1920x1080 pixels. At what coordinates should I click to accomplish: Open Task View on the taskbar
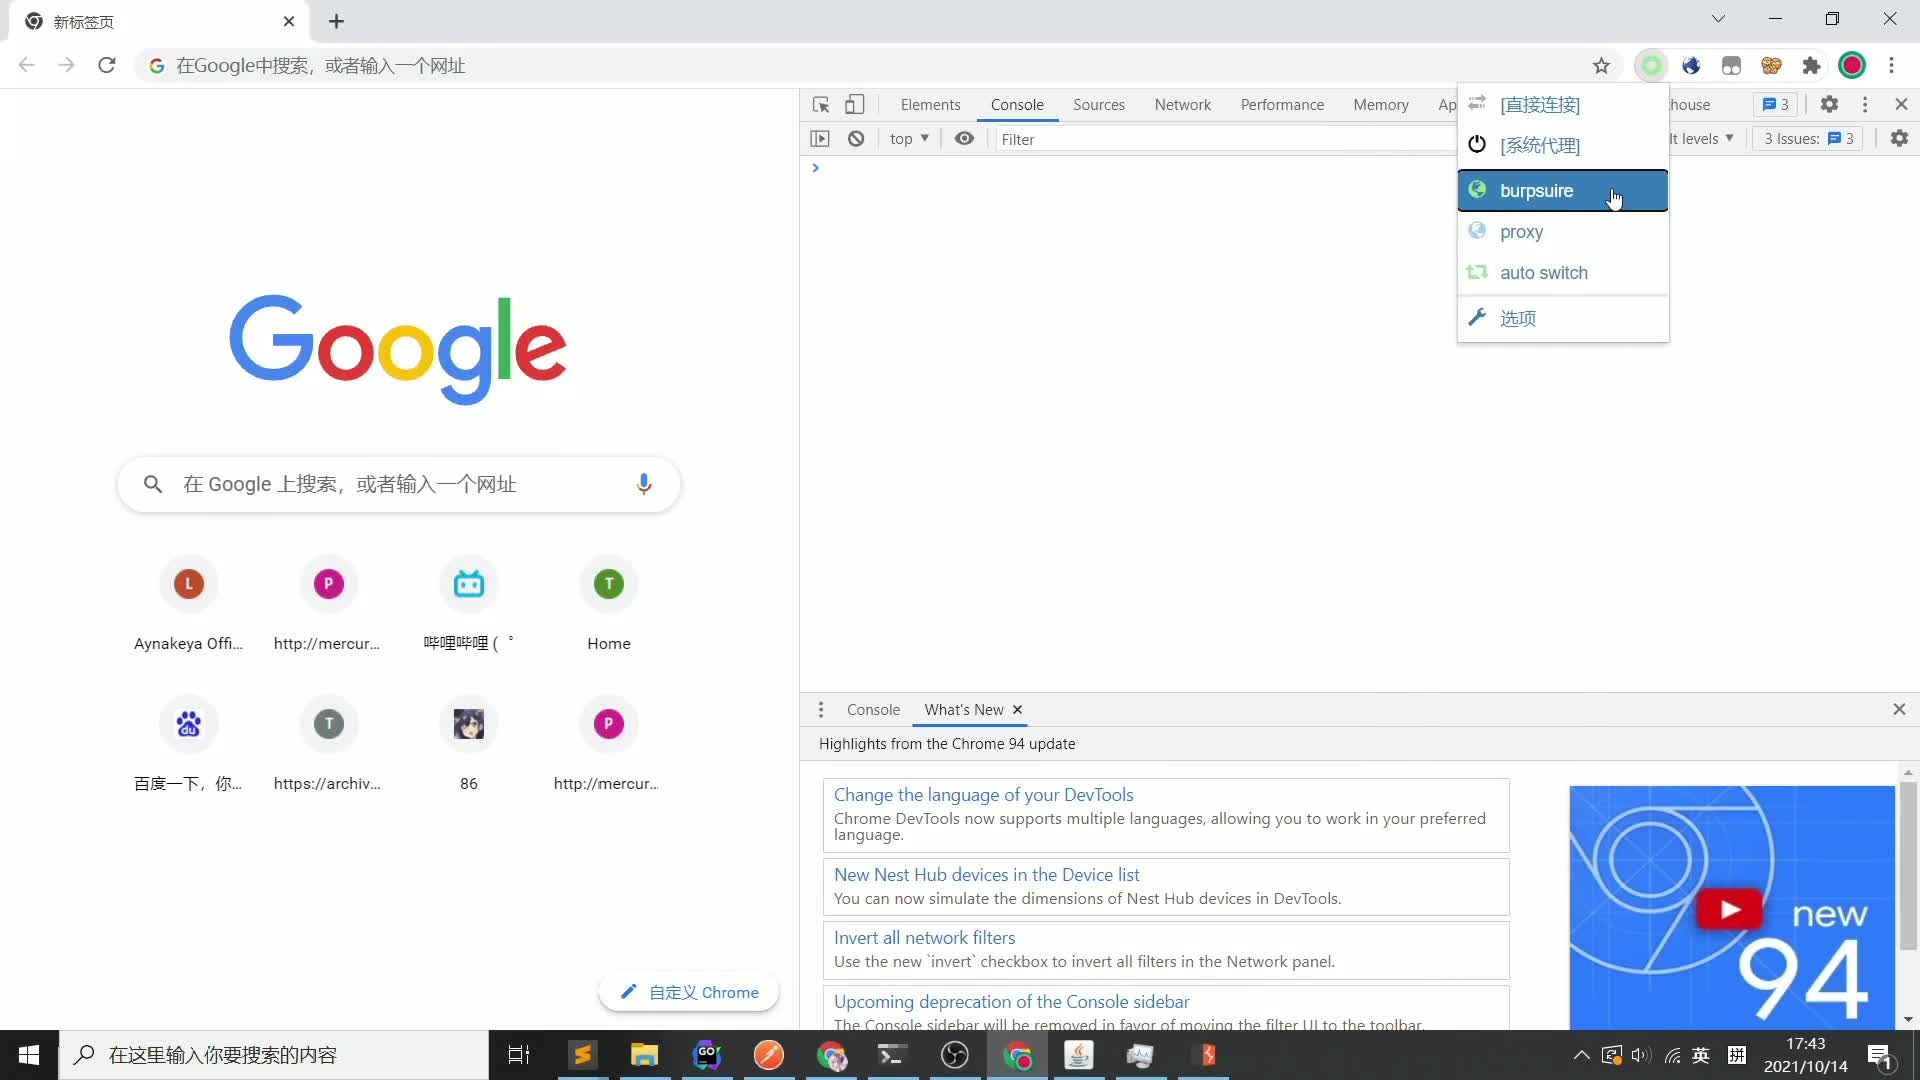(519, 1055)
